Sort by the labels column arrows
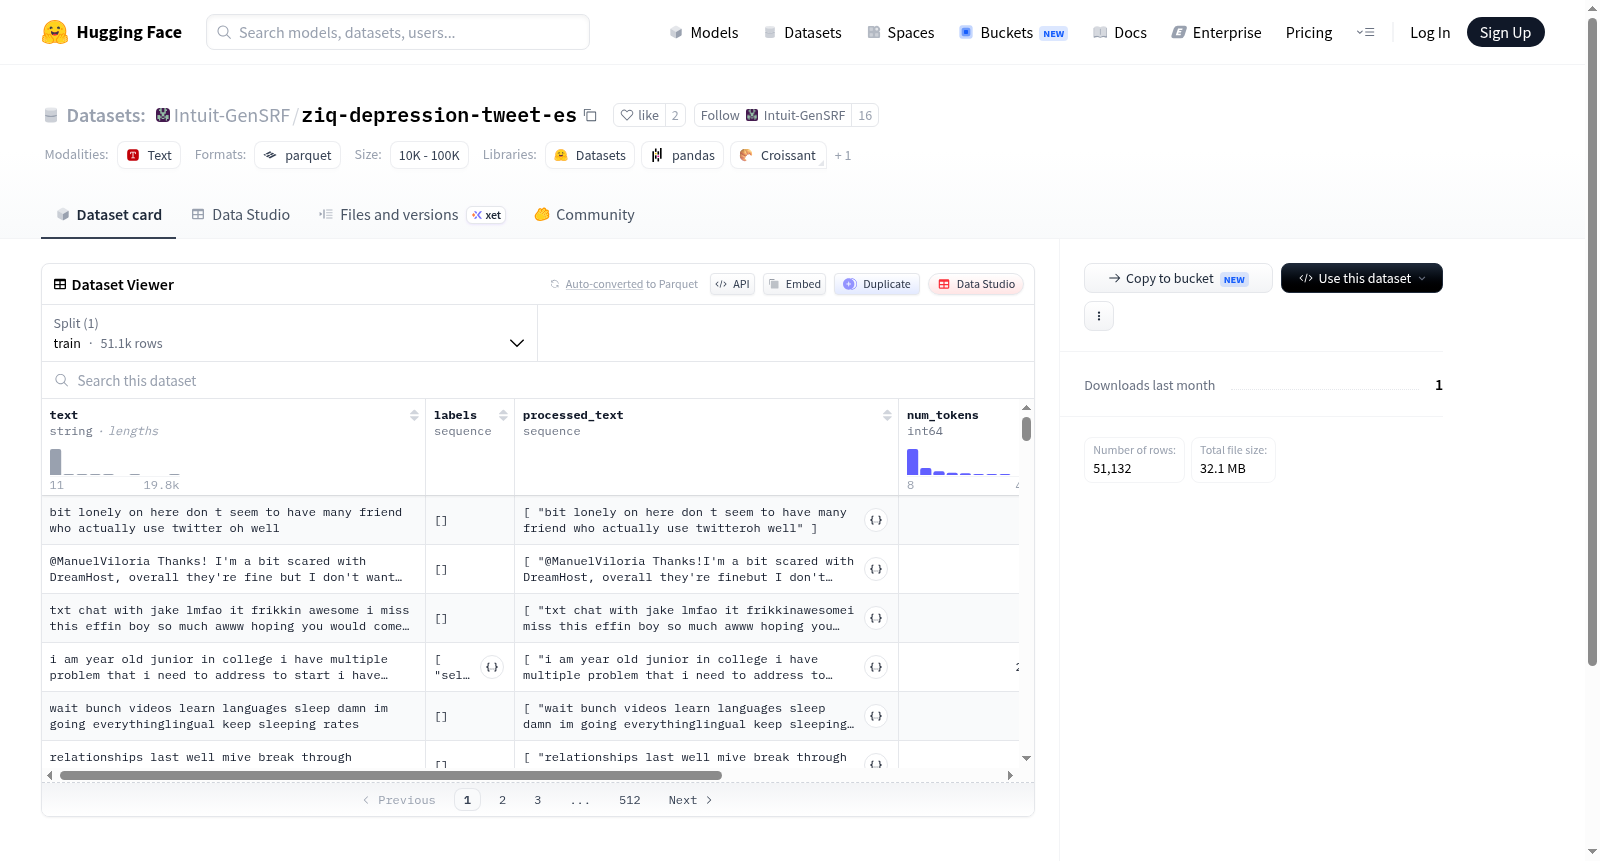Image resolution: width=1600 pixels, height=861 pixels. coord(503,415)
